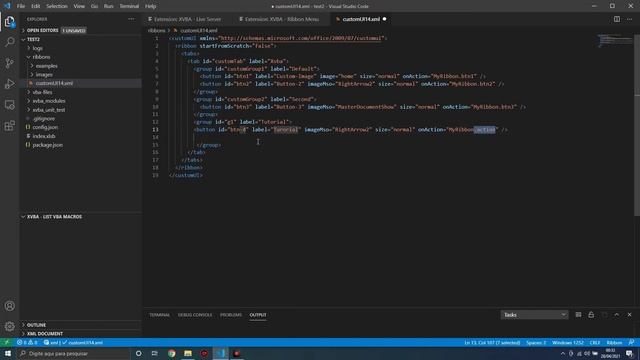Open Task View on taskbar
This screenshot has height=360, width=640.
coord(155,353)
